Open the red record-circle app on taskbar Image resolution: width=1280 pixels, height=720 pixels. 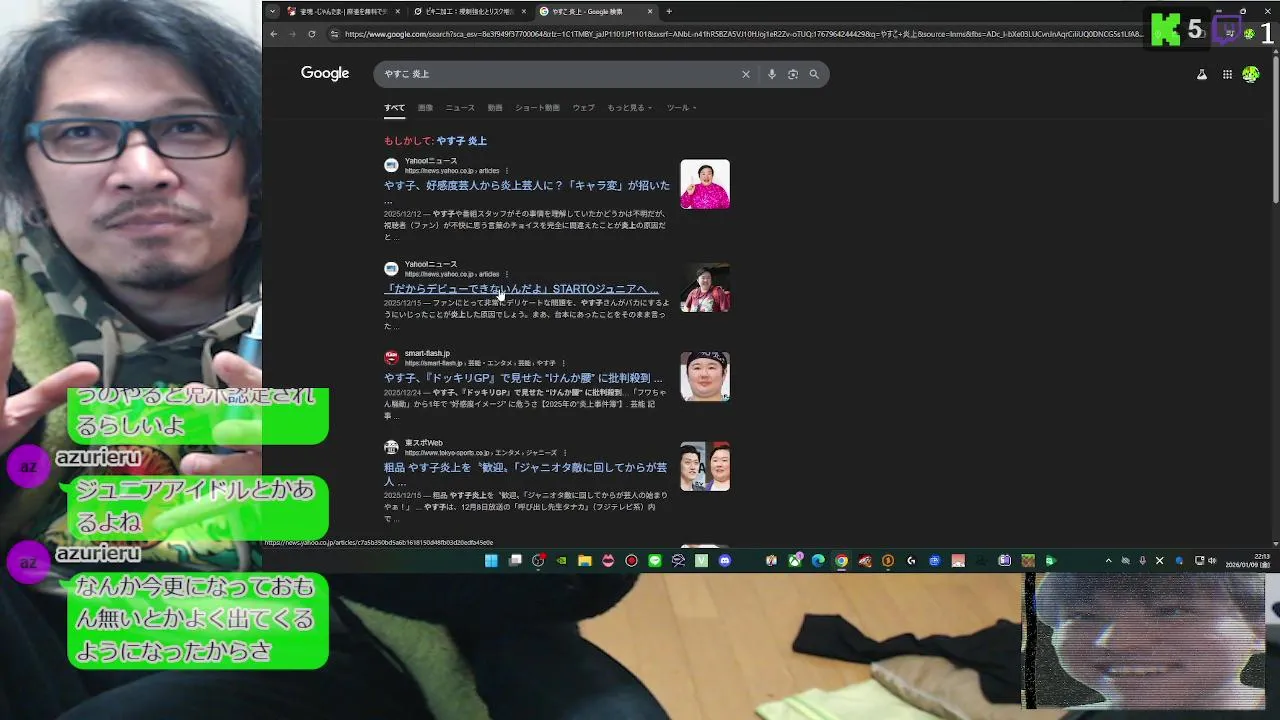[x=631, y=561]
